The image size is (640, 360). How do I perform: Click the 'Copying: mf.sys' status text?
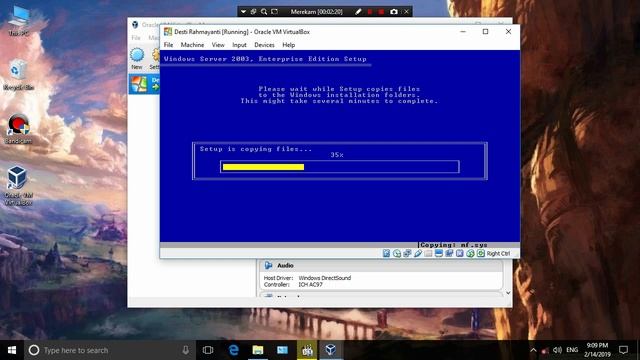pyautogui.click(x=453, y=245)
